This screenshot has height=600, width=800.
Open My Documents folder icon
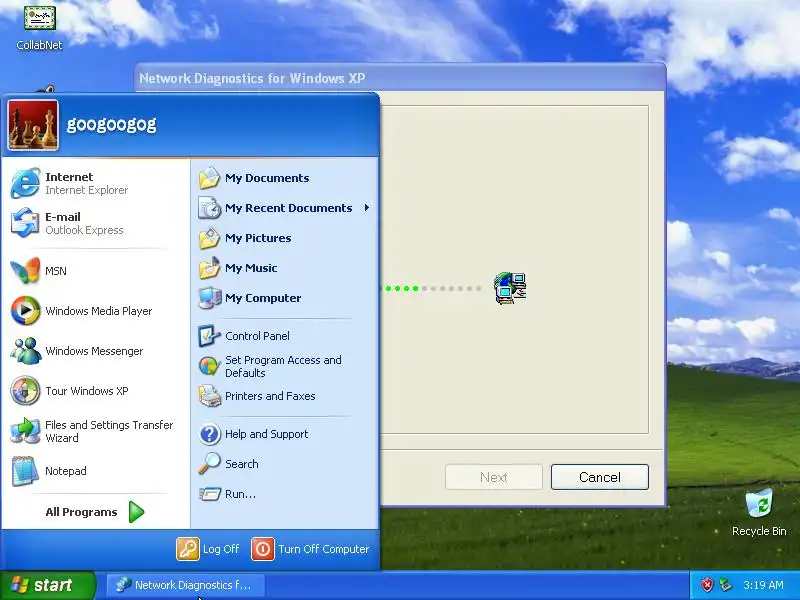pos(209,178)
